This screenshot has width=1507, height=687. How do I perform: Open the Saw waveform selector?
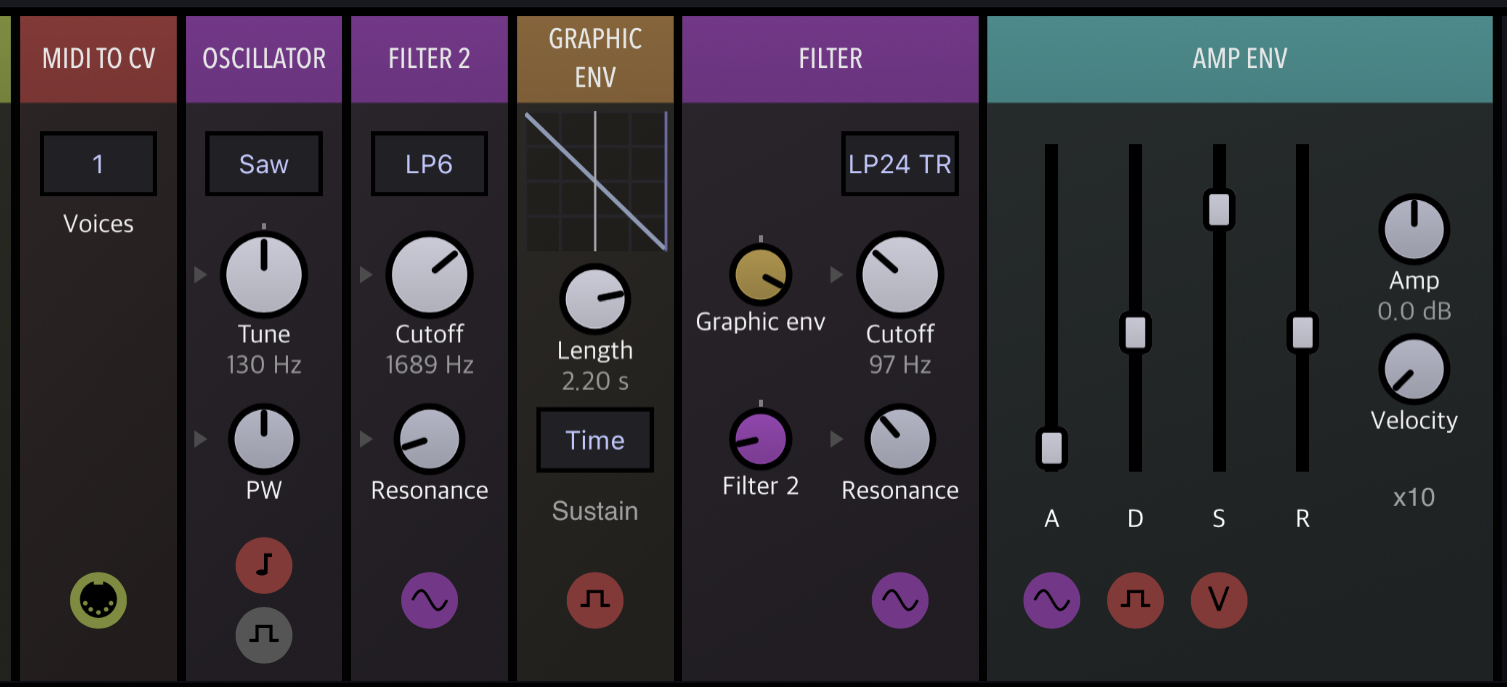[264, 164]
